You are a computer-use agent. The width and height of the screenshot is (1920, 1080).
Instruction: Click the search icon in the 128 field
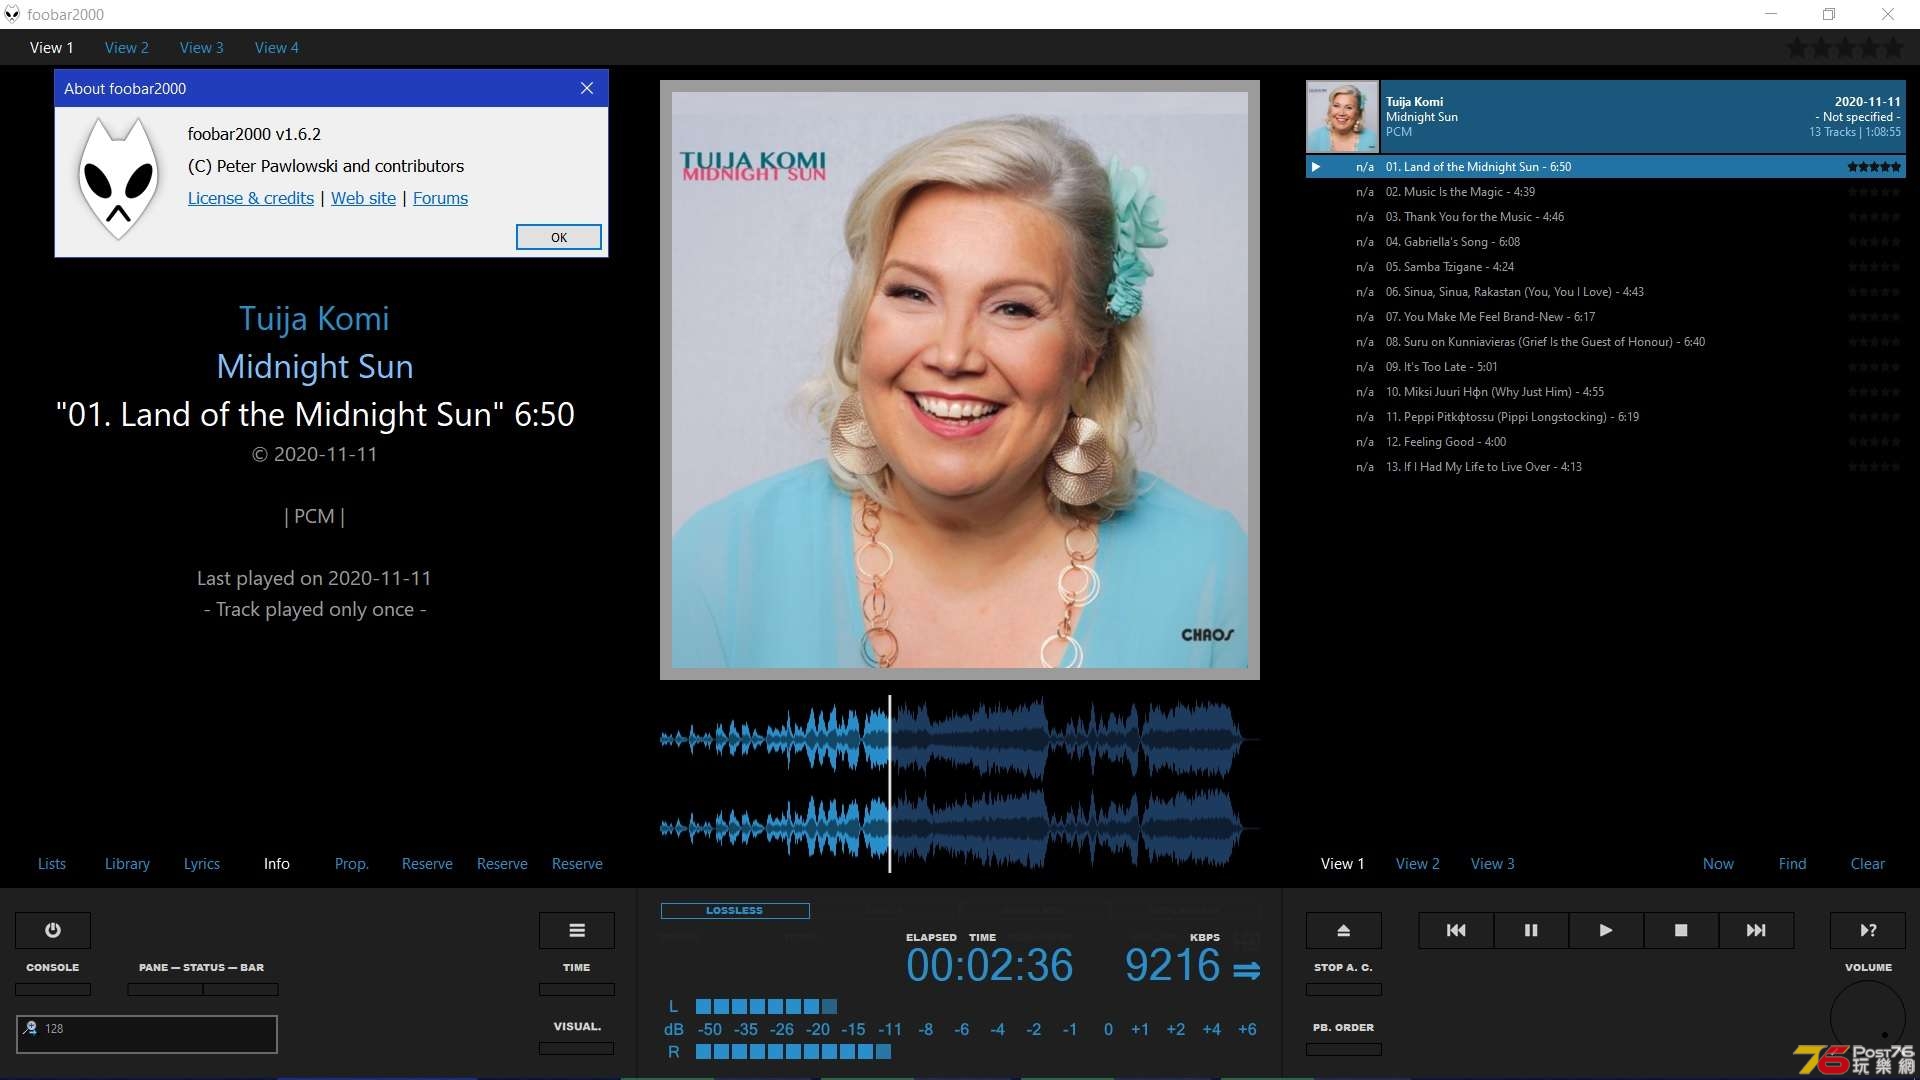point(30,1028)
